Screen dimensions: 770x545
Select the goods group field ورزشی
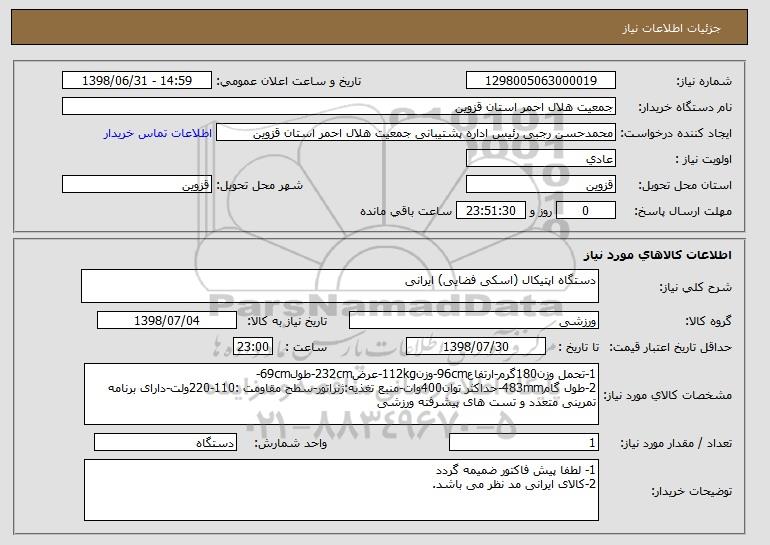(x=474, y=321)
